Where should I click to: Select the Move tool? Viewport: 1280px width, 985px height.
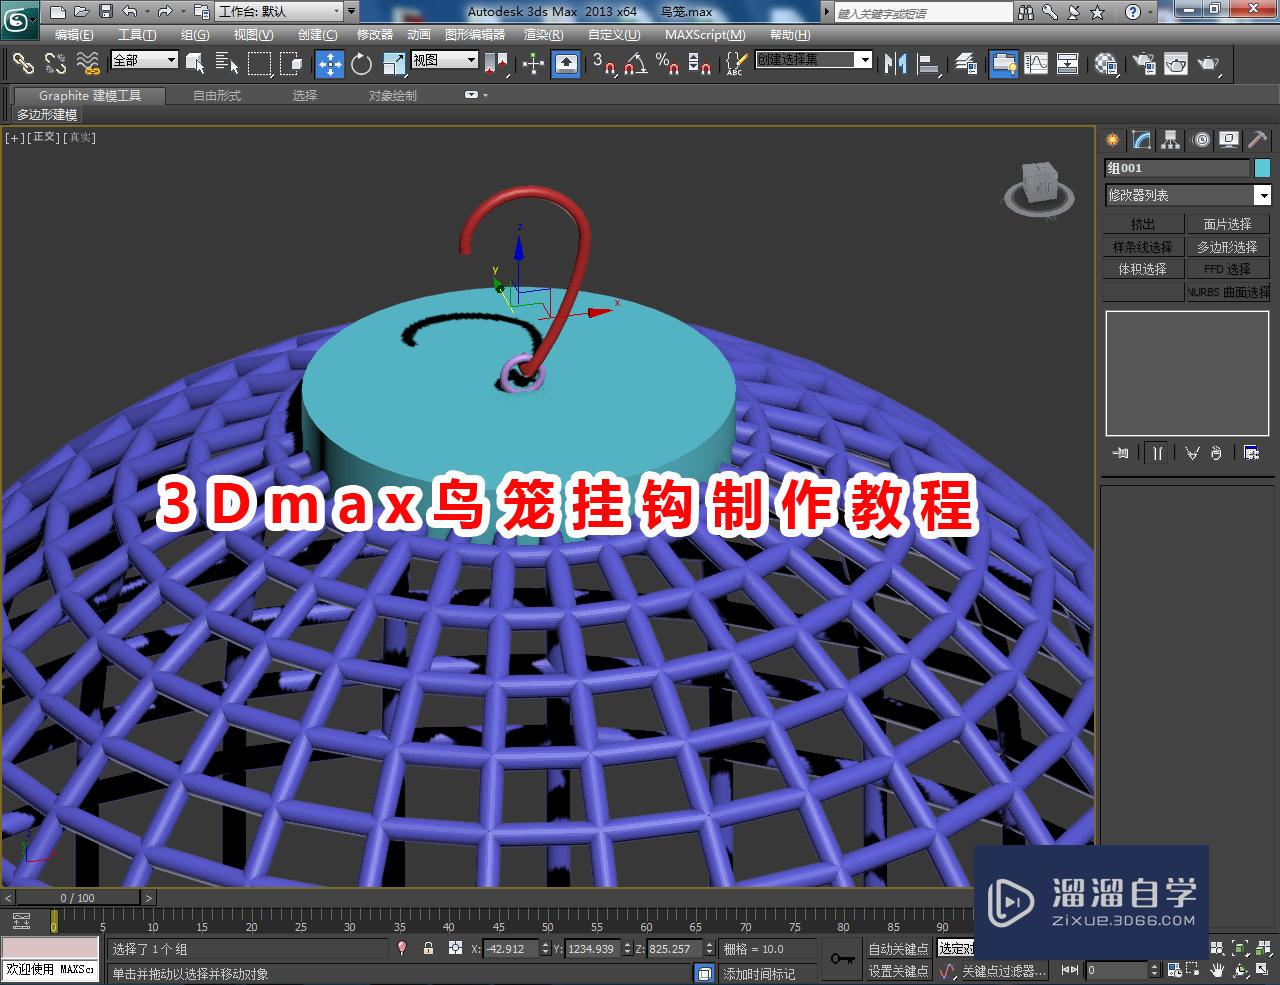click(x=330, y=63)
